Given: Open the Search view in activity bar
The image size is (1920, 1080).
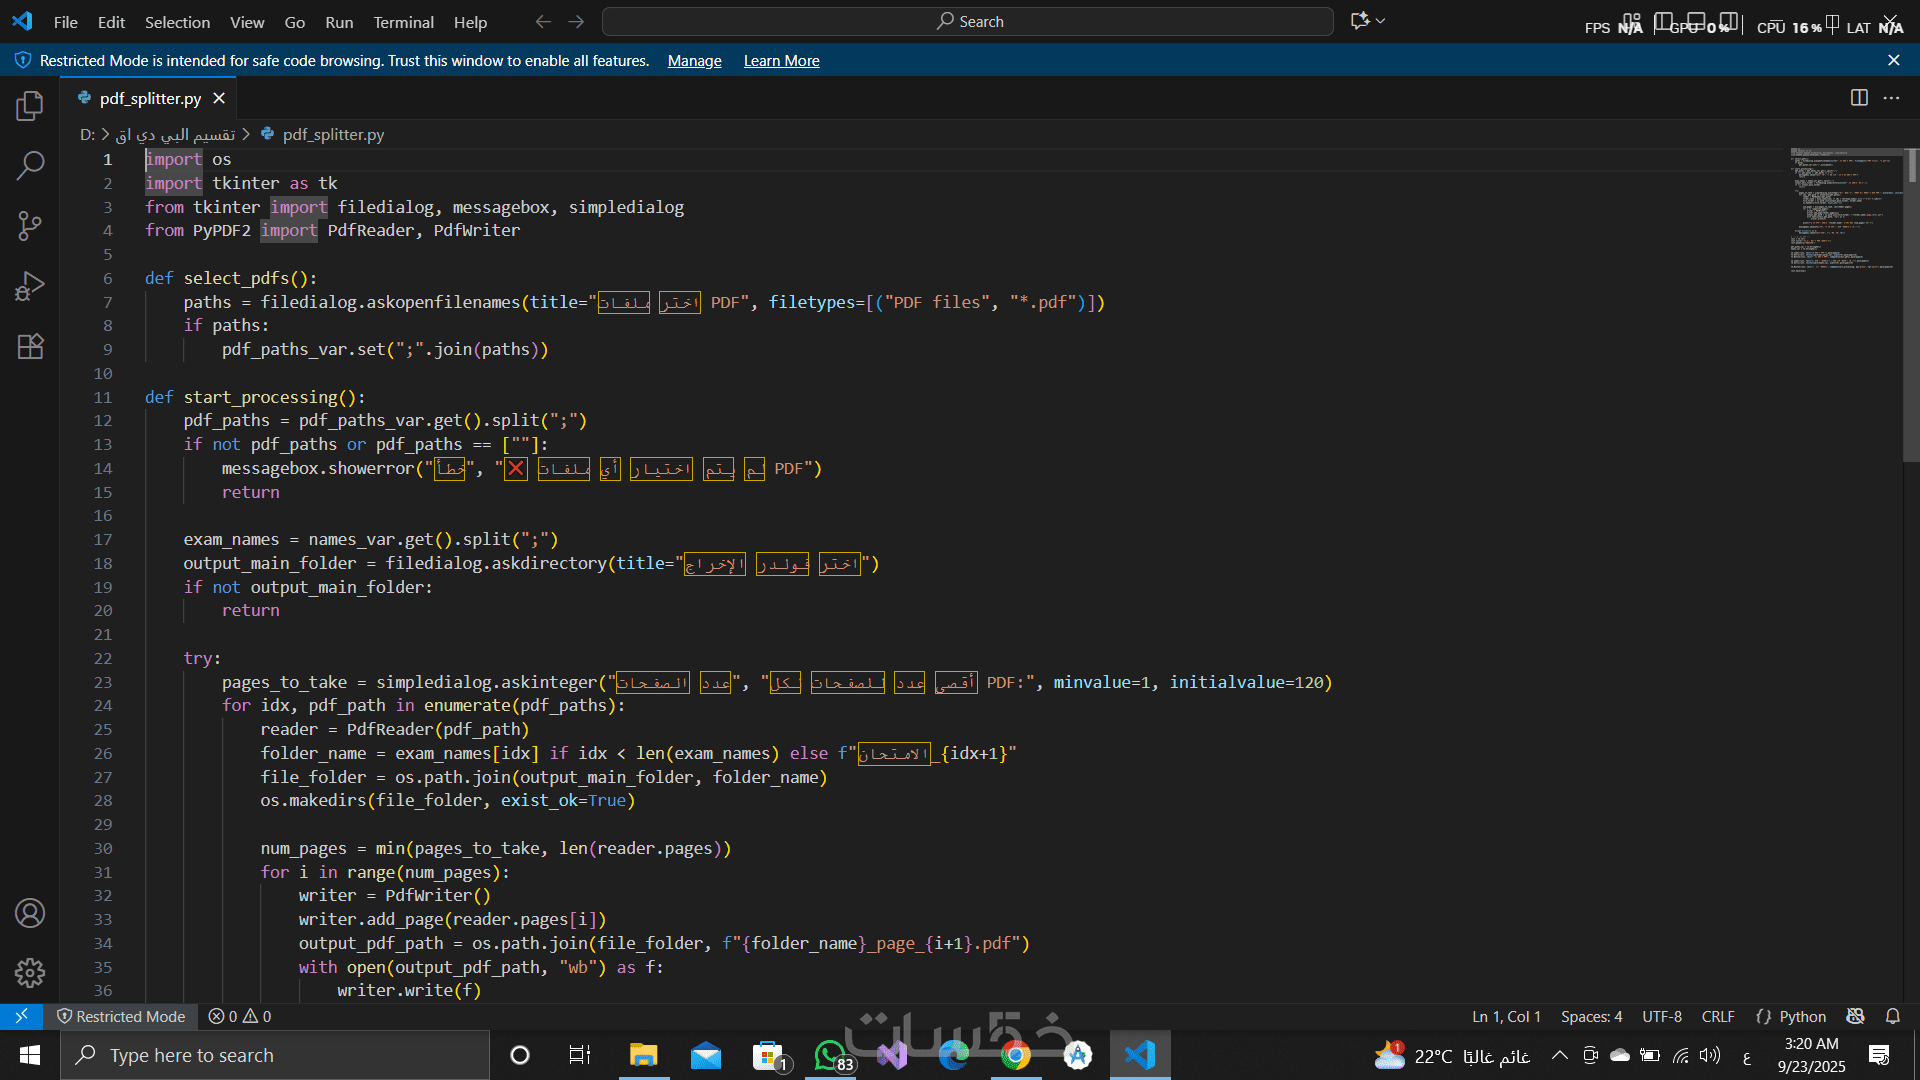Looking at the screenshot, I should click(x=30, y=166).
